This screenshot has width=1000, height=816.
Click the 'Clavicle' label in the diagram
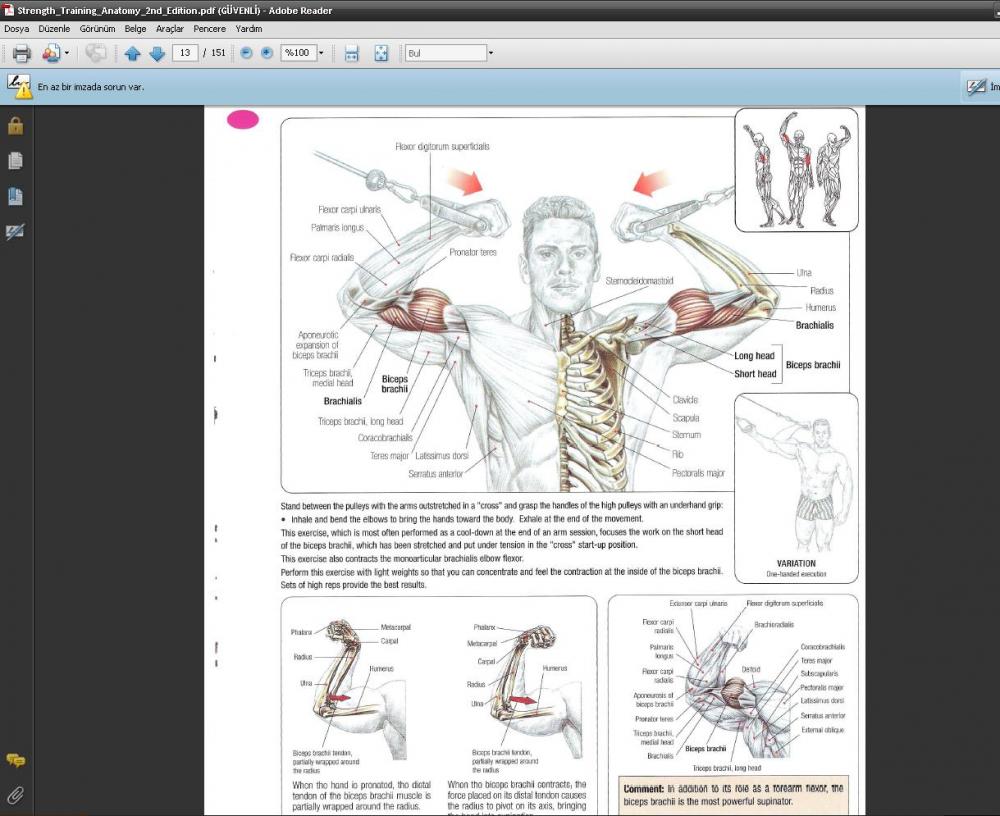tap(685, 400)
